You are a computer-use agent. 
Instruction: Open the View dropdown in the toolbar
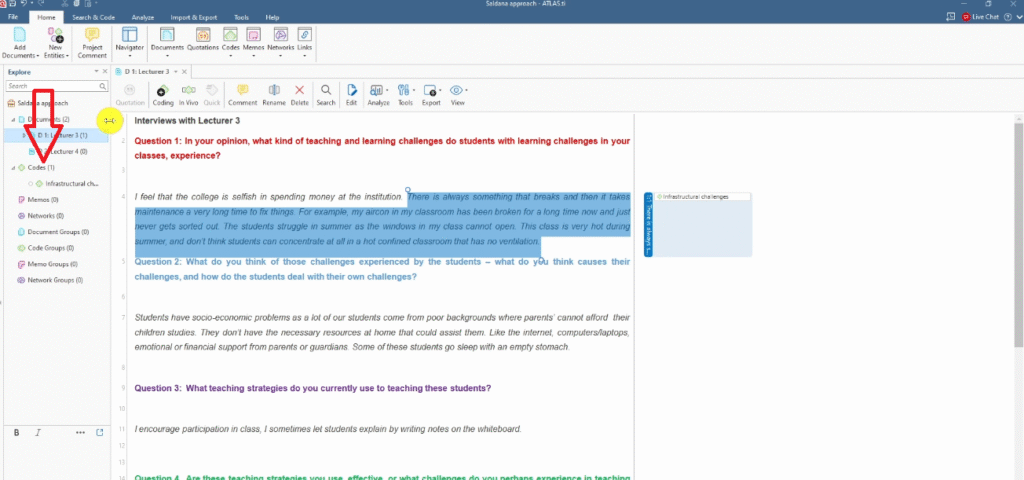click(458, 93)
